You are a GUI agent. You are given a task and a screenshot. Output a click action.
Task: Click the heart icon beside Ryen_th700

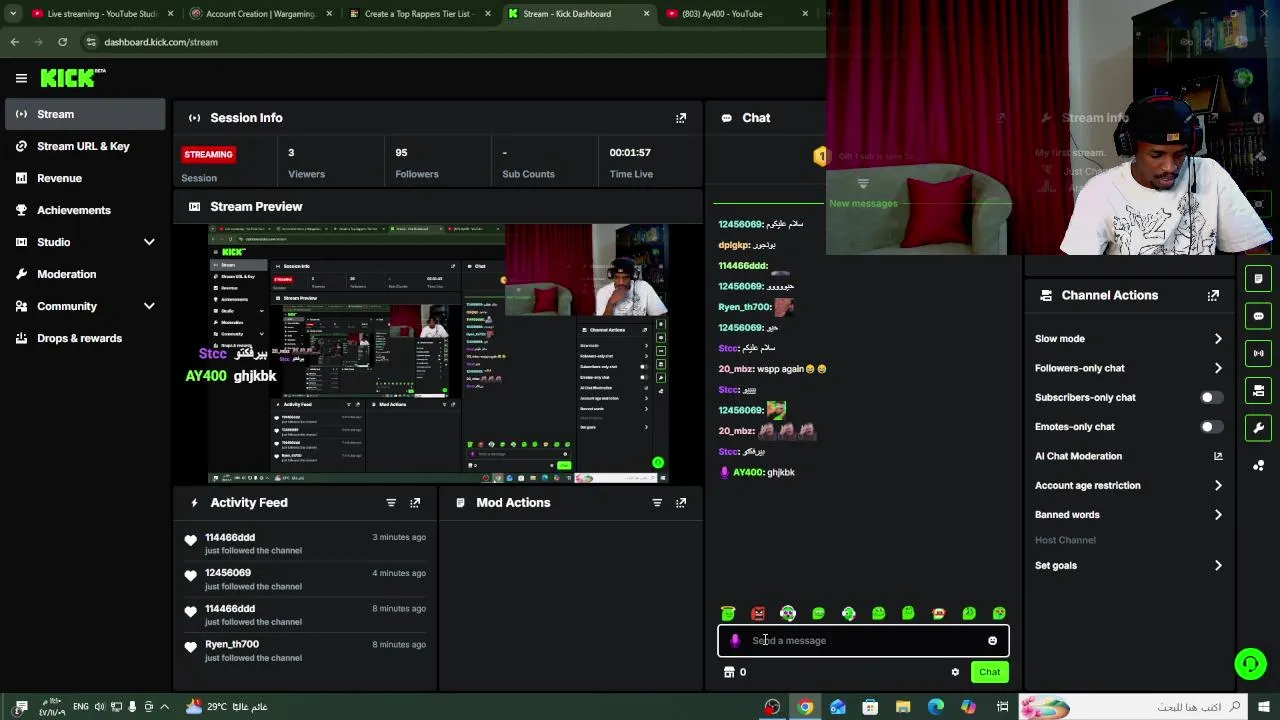190,648
